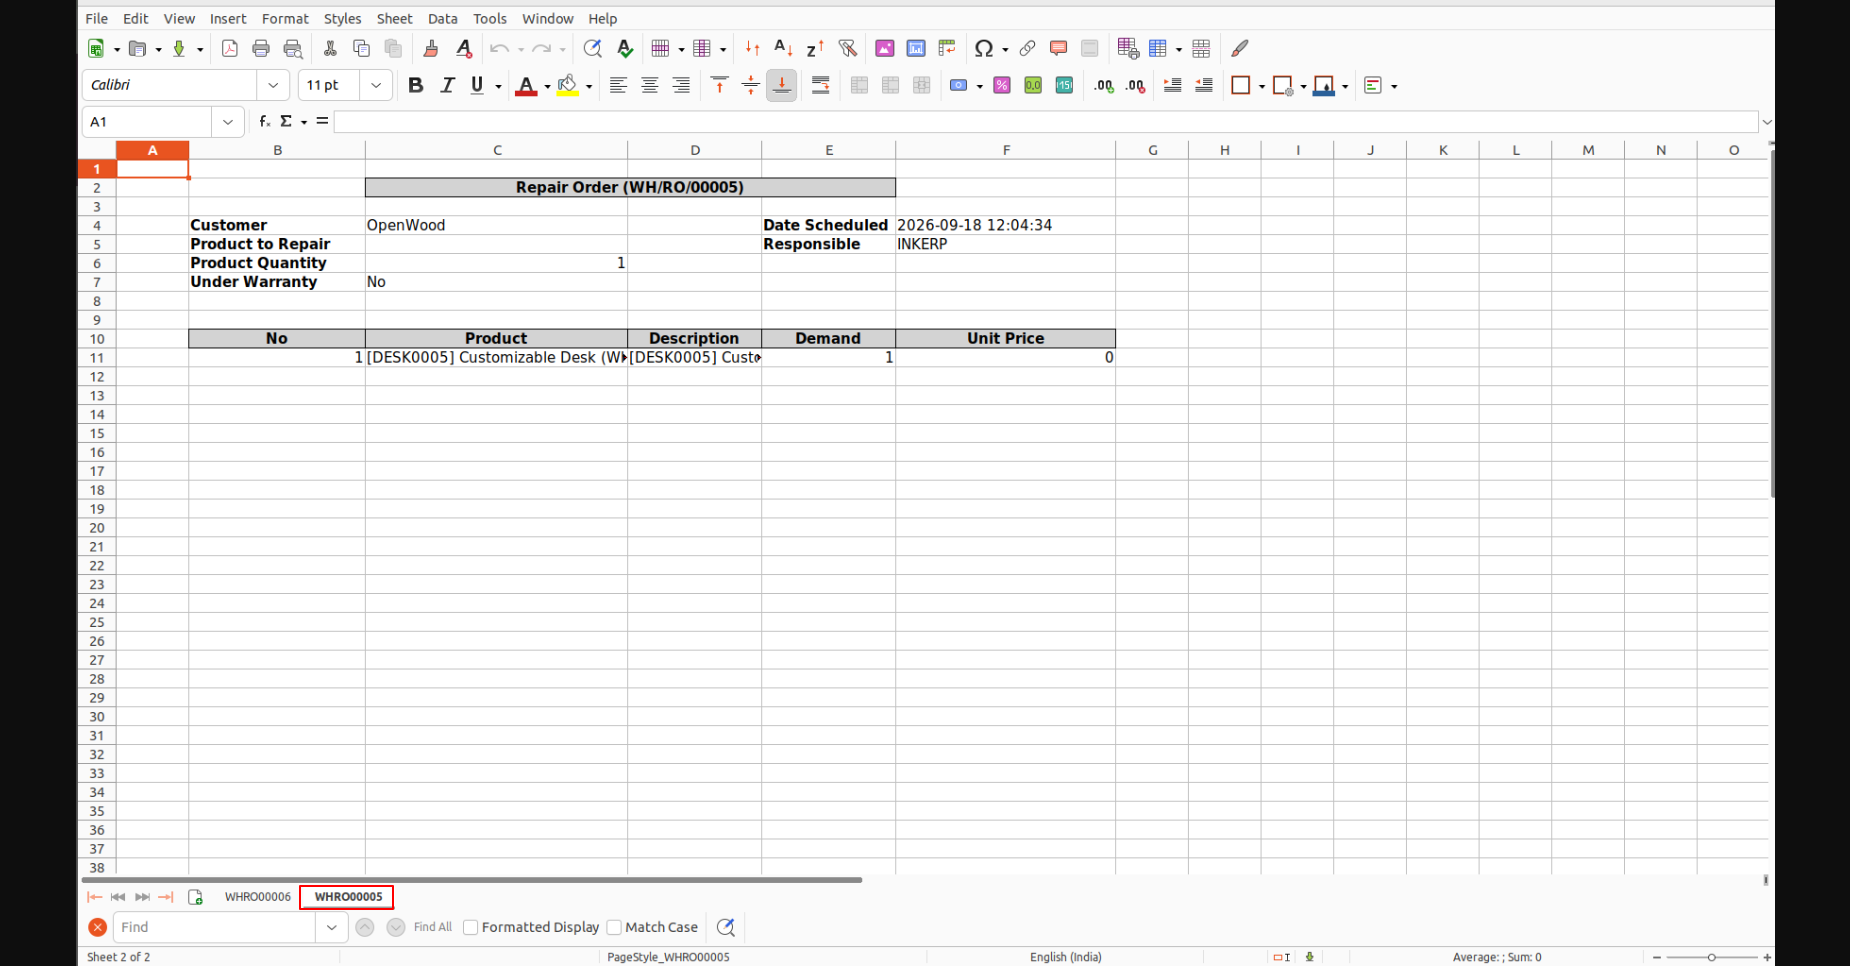
Task: Run the Spelling check icon
Action: pyautogui.click(x=625, y=48)
